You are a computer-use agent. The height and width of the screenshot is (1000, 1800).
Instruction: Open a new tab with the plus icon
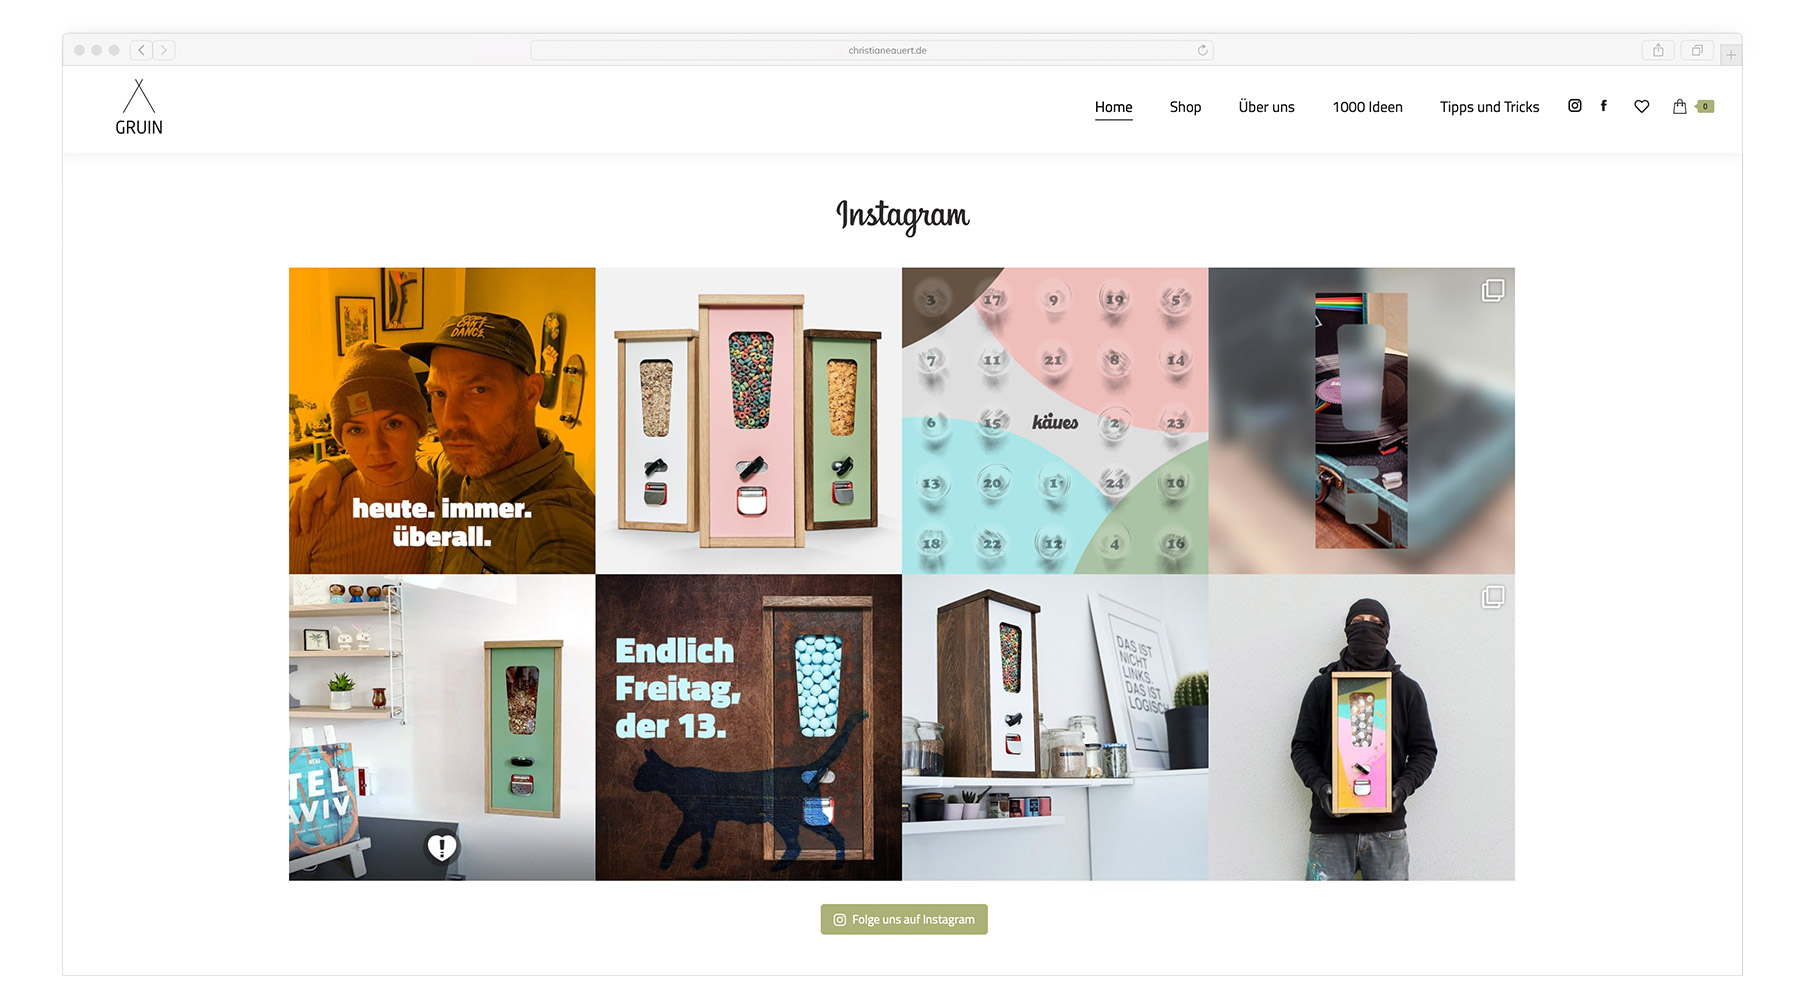(1731, 55)
